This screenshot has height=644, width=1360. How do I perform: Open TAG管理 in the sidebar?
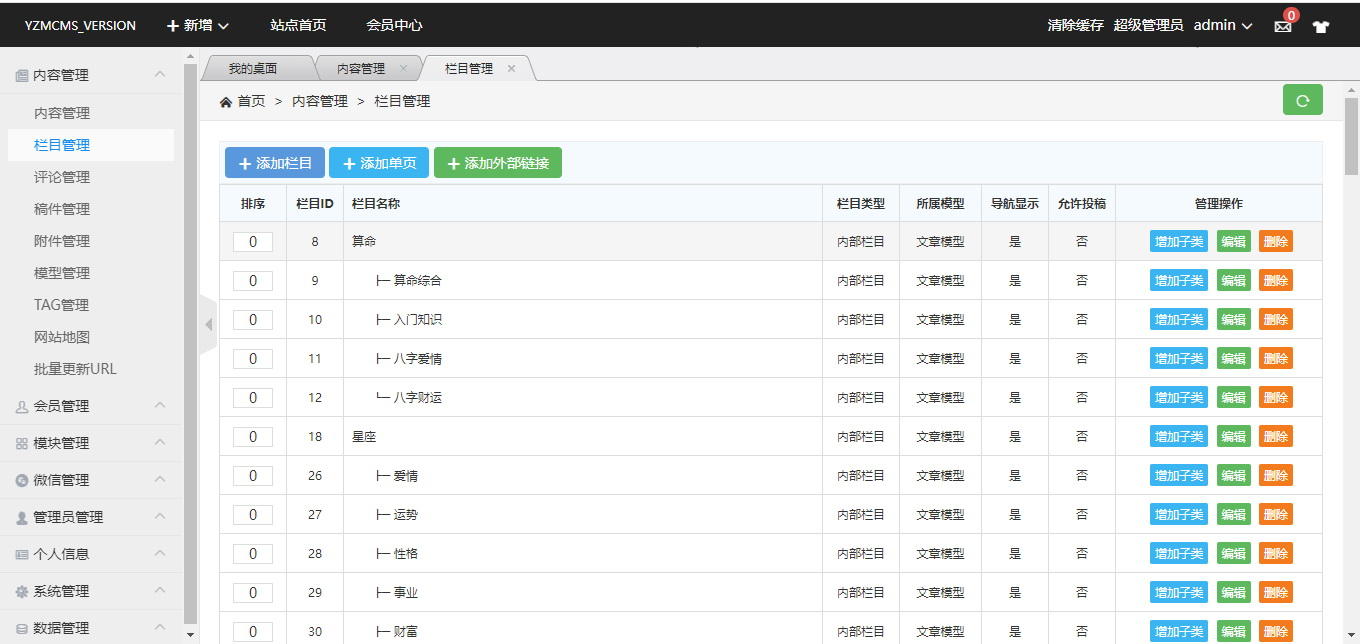(x=61, y=305)
